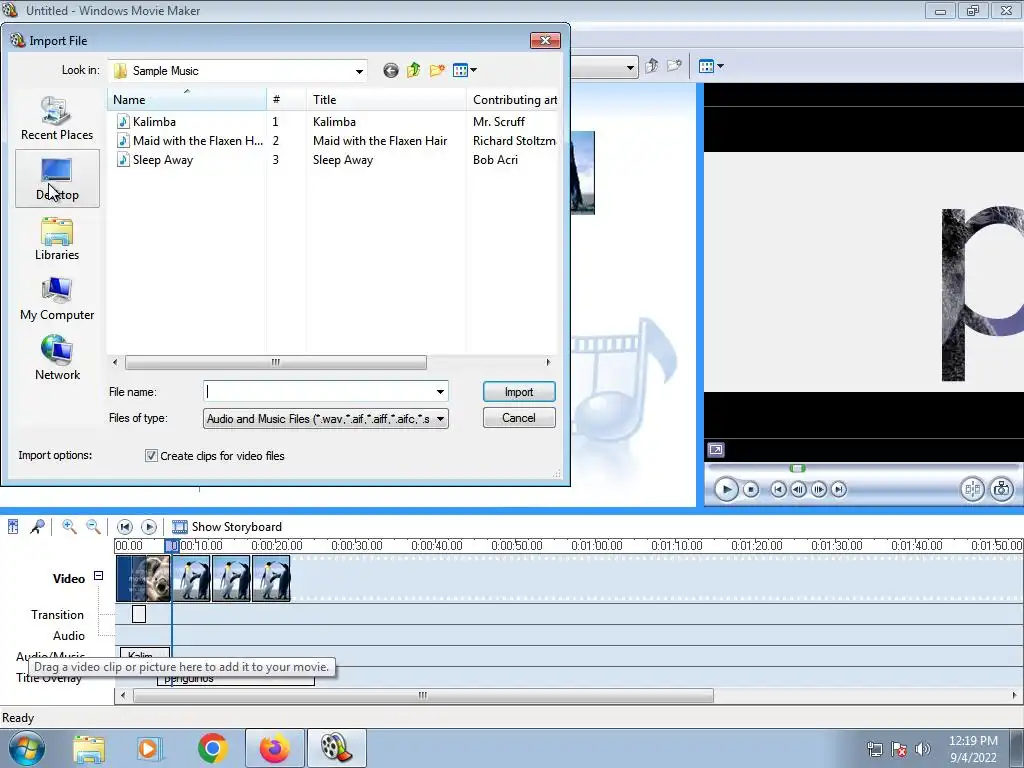The image size is (1024, 768).
Task: Take picture from preview icon
Action: [1001, 489]
